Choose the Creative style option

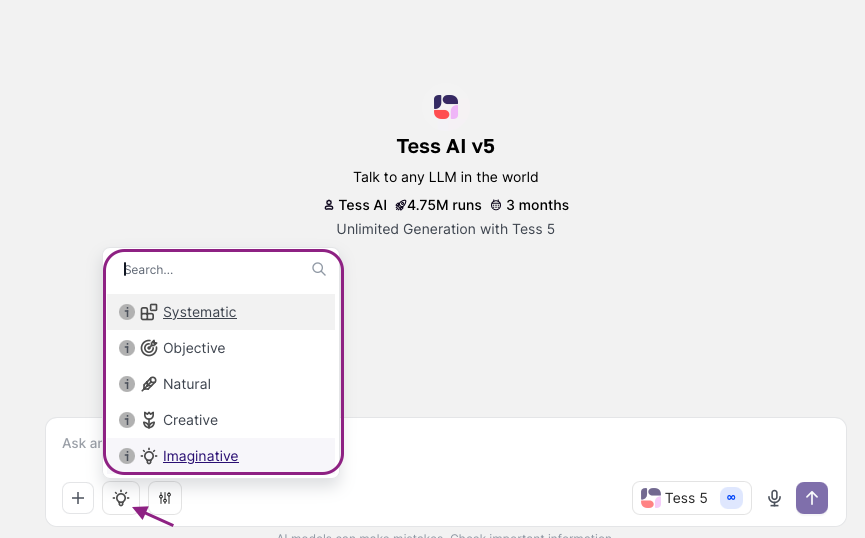pos(221,420)
